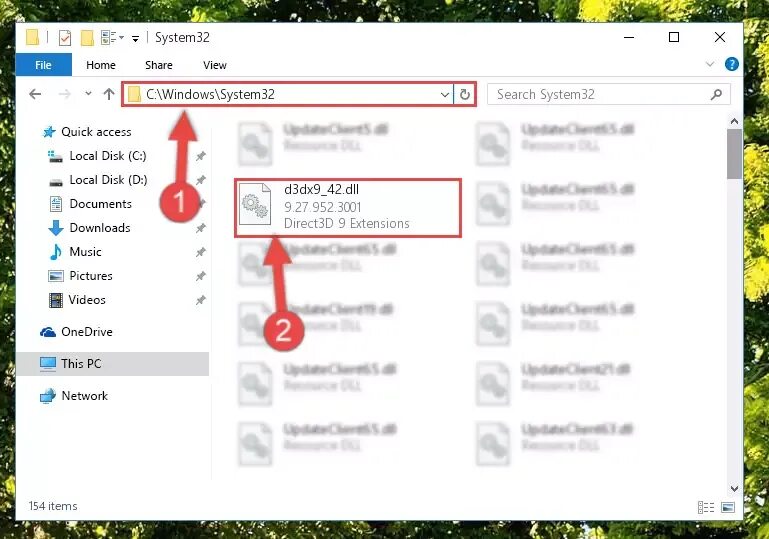Click the vertical scrollbar thumb
This screenshot has height=539, width=769.
pyautogui.click(x=734, y=154)
